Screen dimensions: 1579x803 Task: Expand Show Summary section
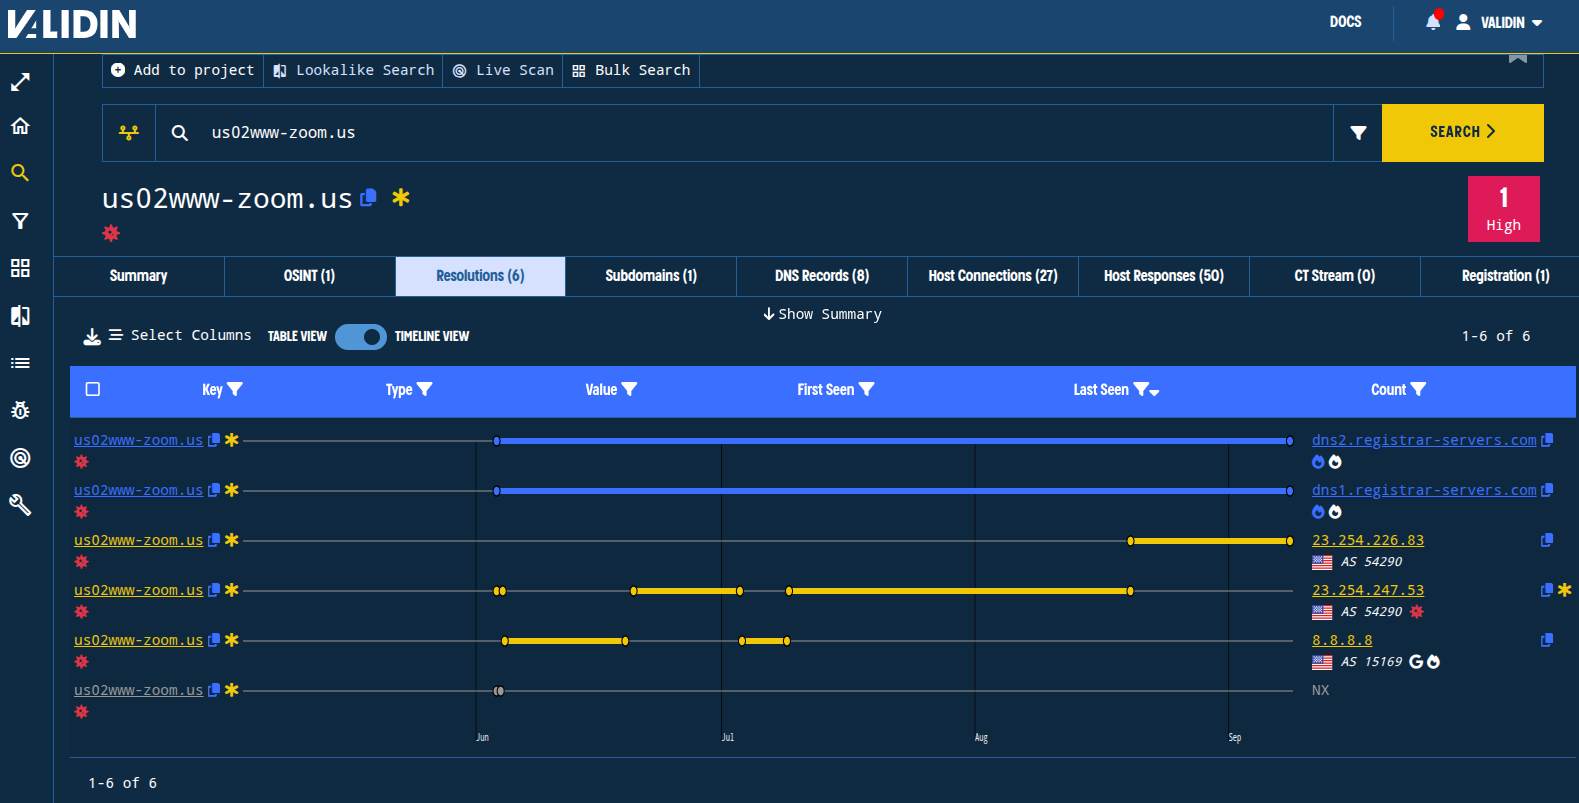[822, 314]
